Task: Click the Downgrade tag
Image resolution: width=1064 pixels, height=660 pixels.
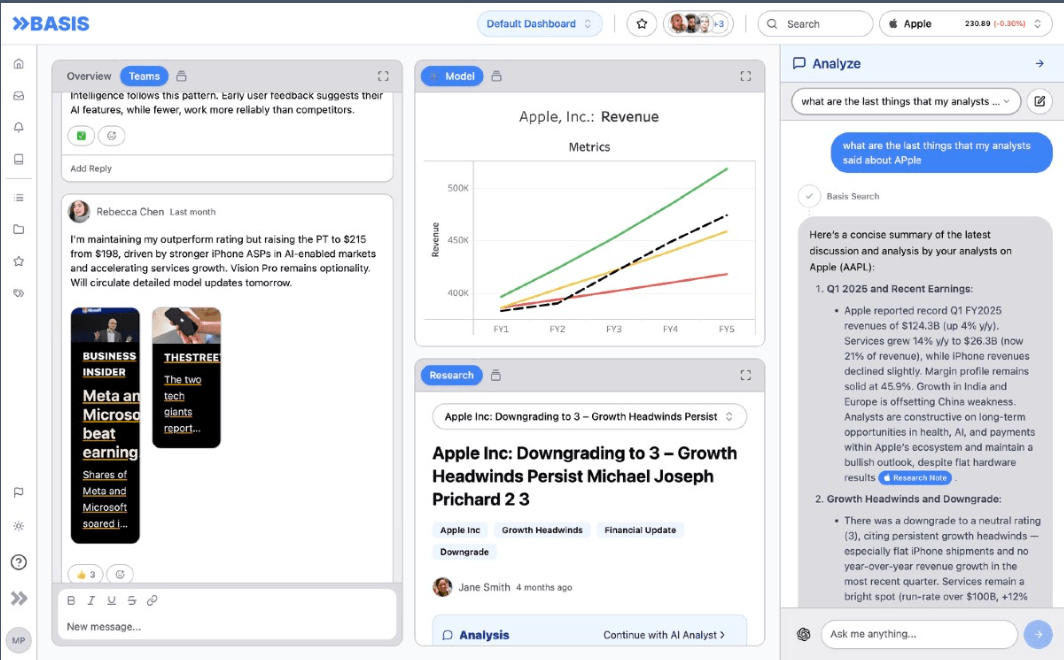Action: [464, 551]
